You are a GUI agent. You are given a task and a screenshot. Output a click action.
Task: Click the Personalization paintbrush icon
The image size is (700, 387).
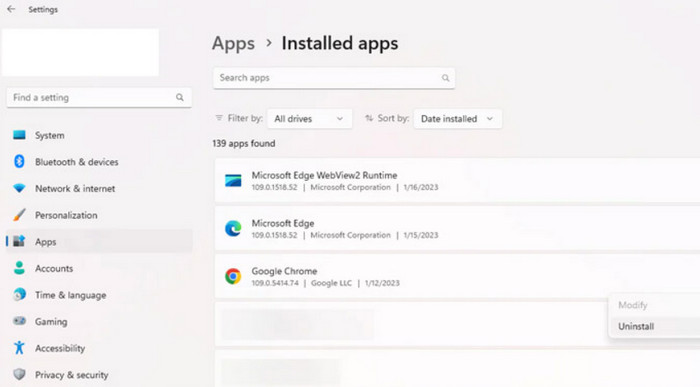tap(19, 215)
